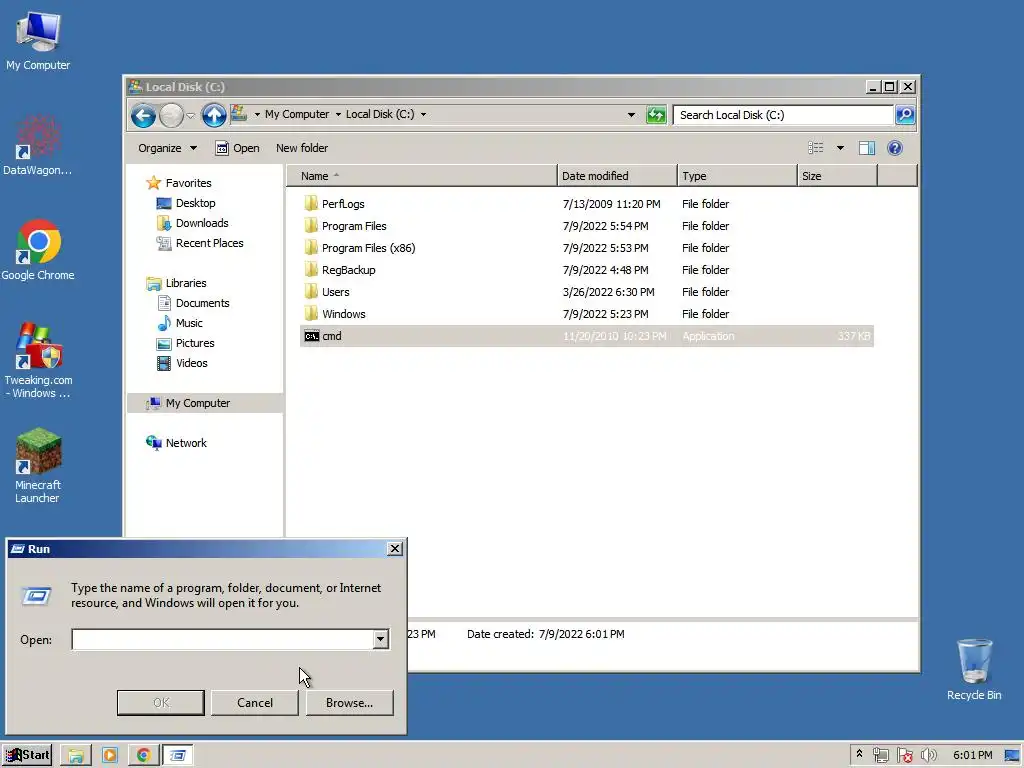Select the PerfLogs folder

586,204
